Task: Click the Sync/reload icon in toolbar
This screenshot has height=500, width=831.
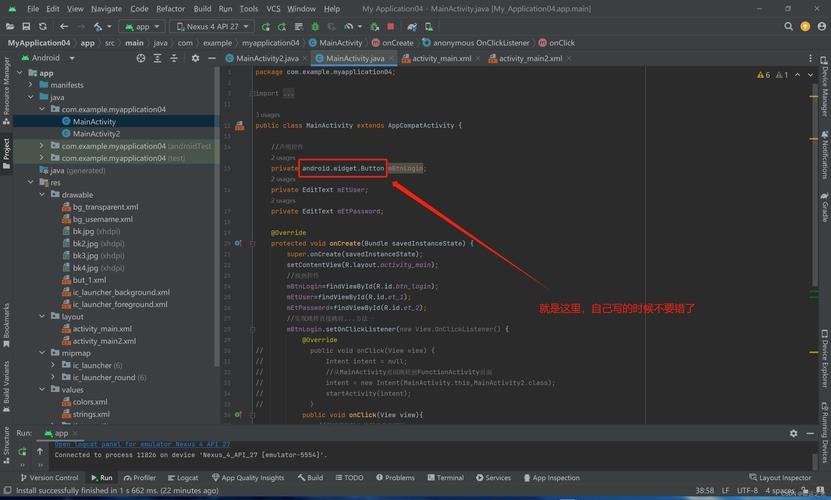Action: tap(44, 26)
